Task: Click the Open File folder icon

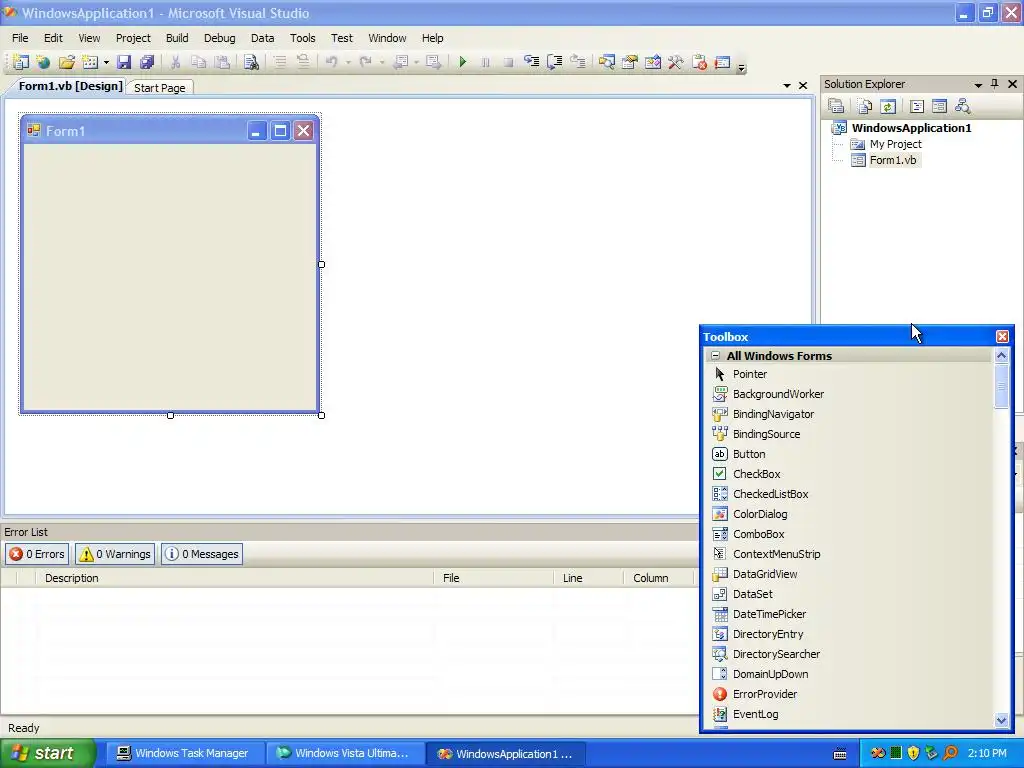Action: click(x=66, y=62)
